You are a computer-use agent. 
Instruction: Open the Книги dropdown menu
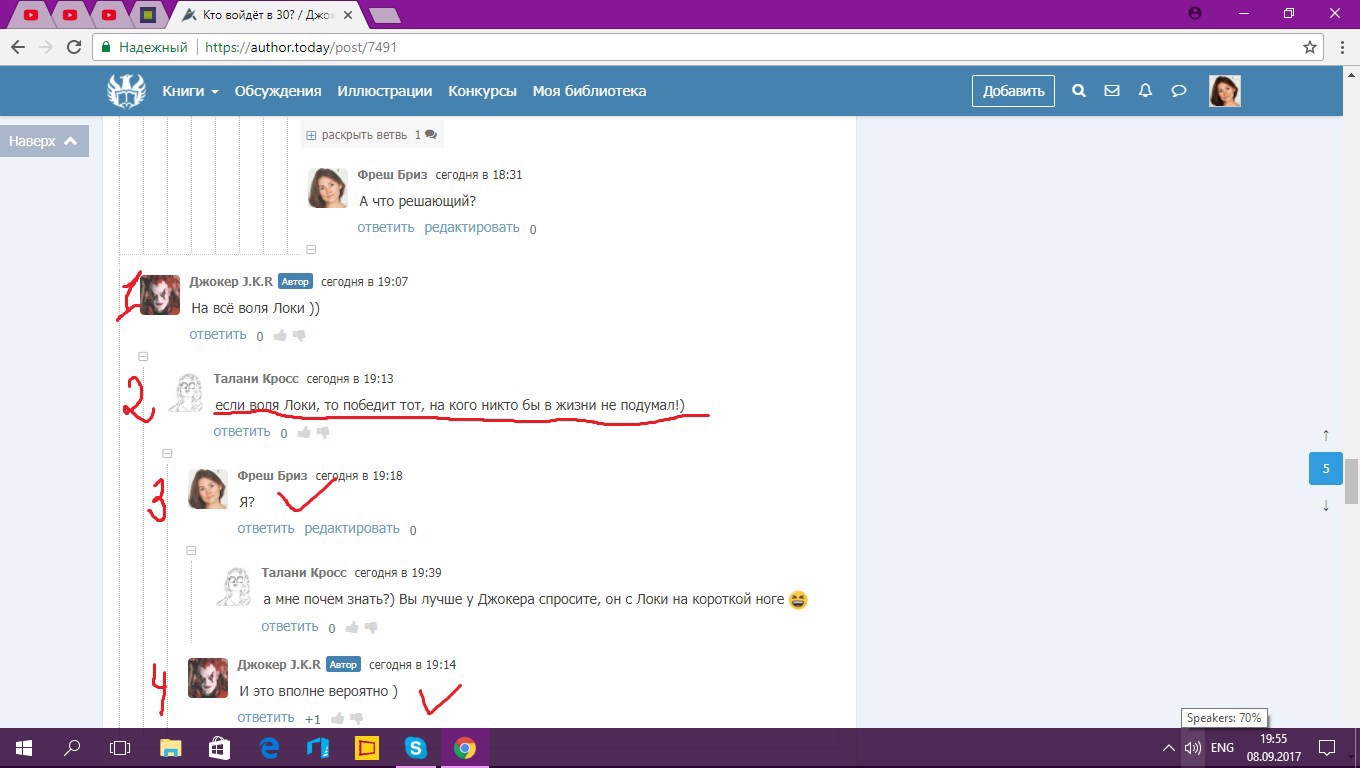(190, 91)
